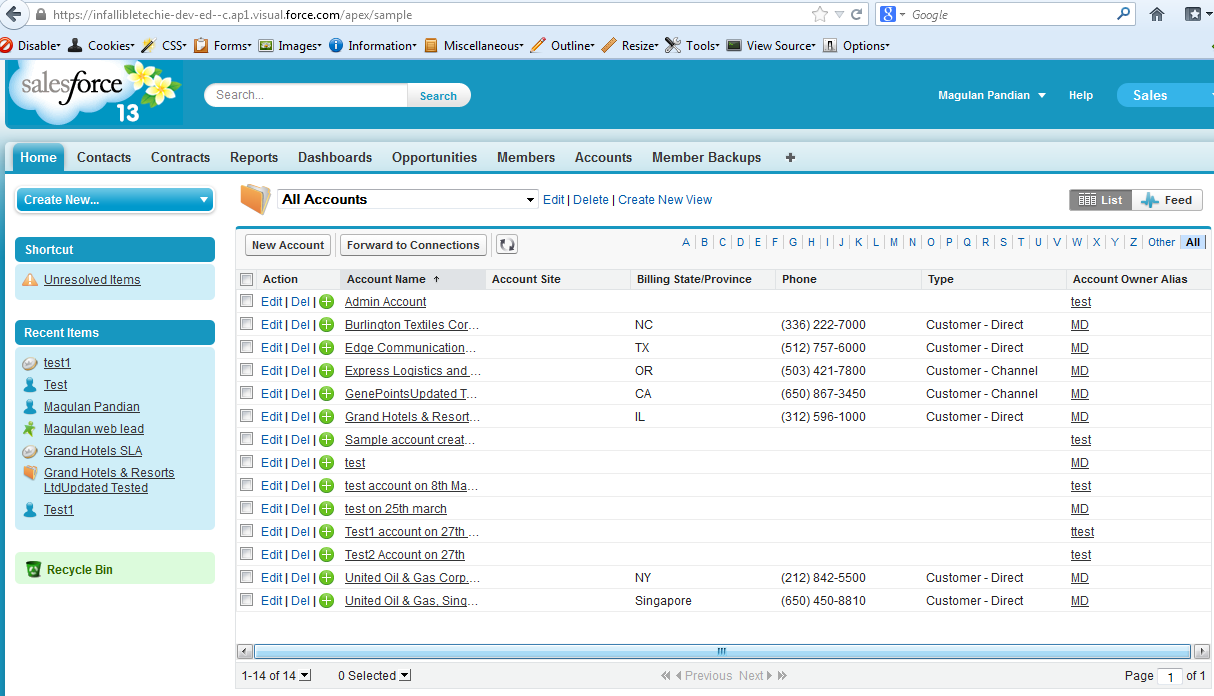1214x696 pixels.
Task: Open the Sales app dropdown
Action: (x=1165, y=95)
